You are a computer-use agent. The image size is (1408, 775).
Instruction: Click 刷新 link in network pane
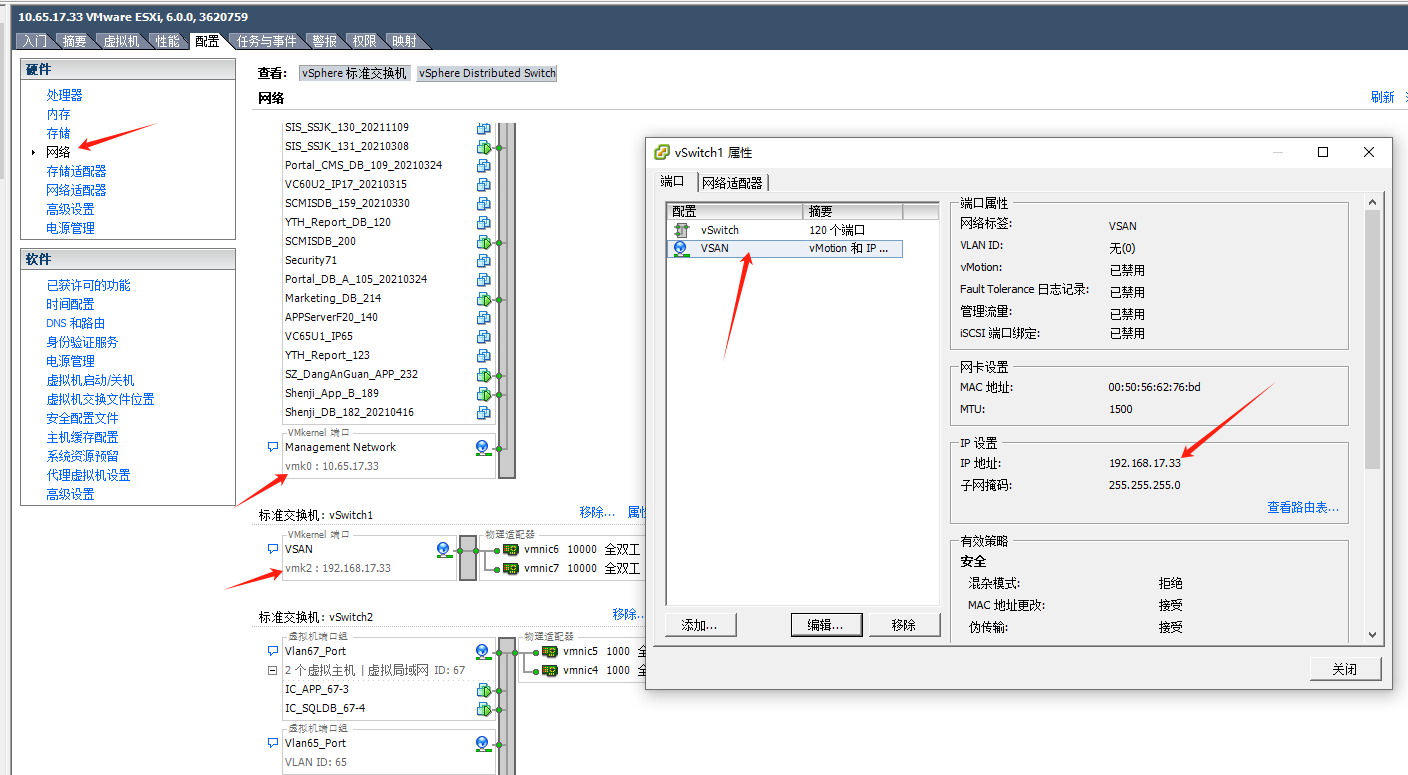(1382, 97)
